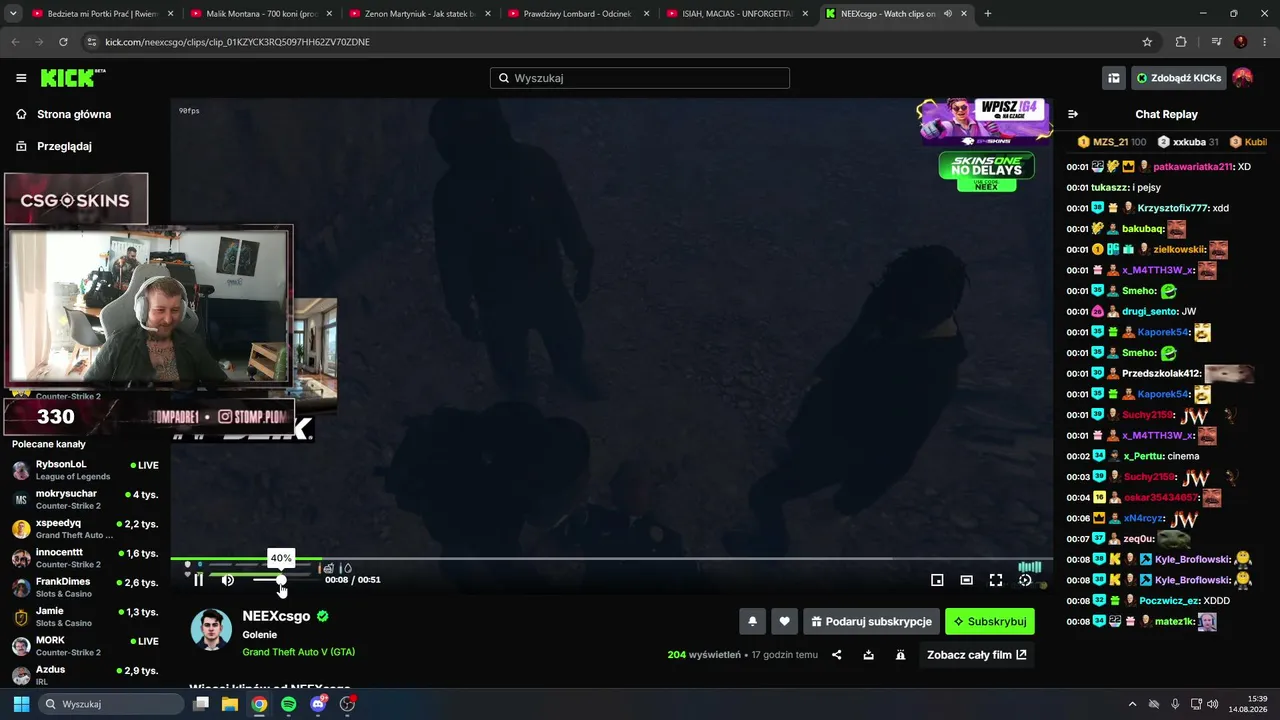Open xspeedyq recommended channel
Image resolution: width=1280 pixels, height=720 pixels.
(85, 529)
